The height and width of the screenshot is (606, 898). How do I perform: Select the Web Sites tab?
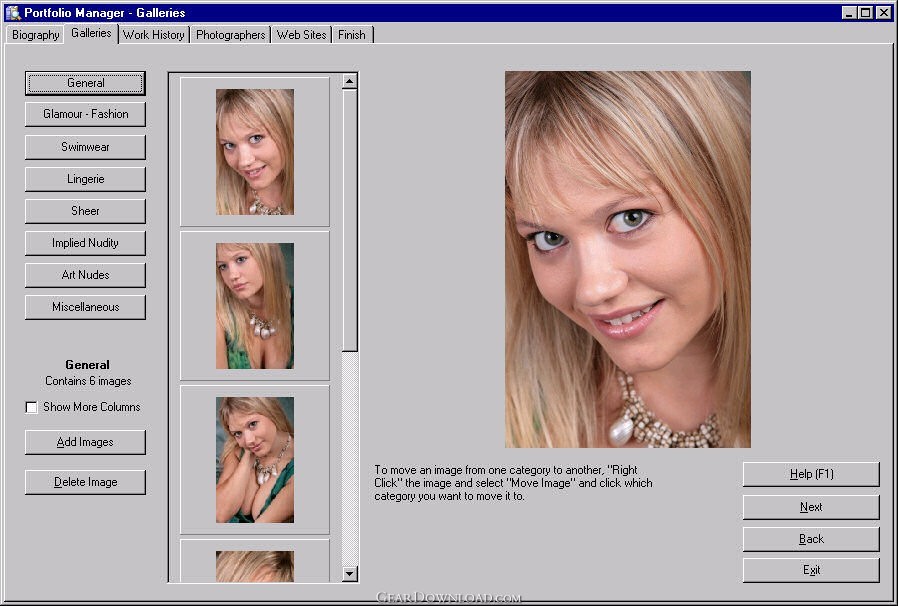301,35
